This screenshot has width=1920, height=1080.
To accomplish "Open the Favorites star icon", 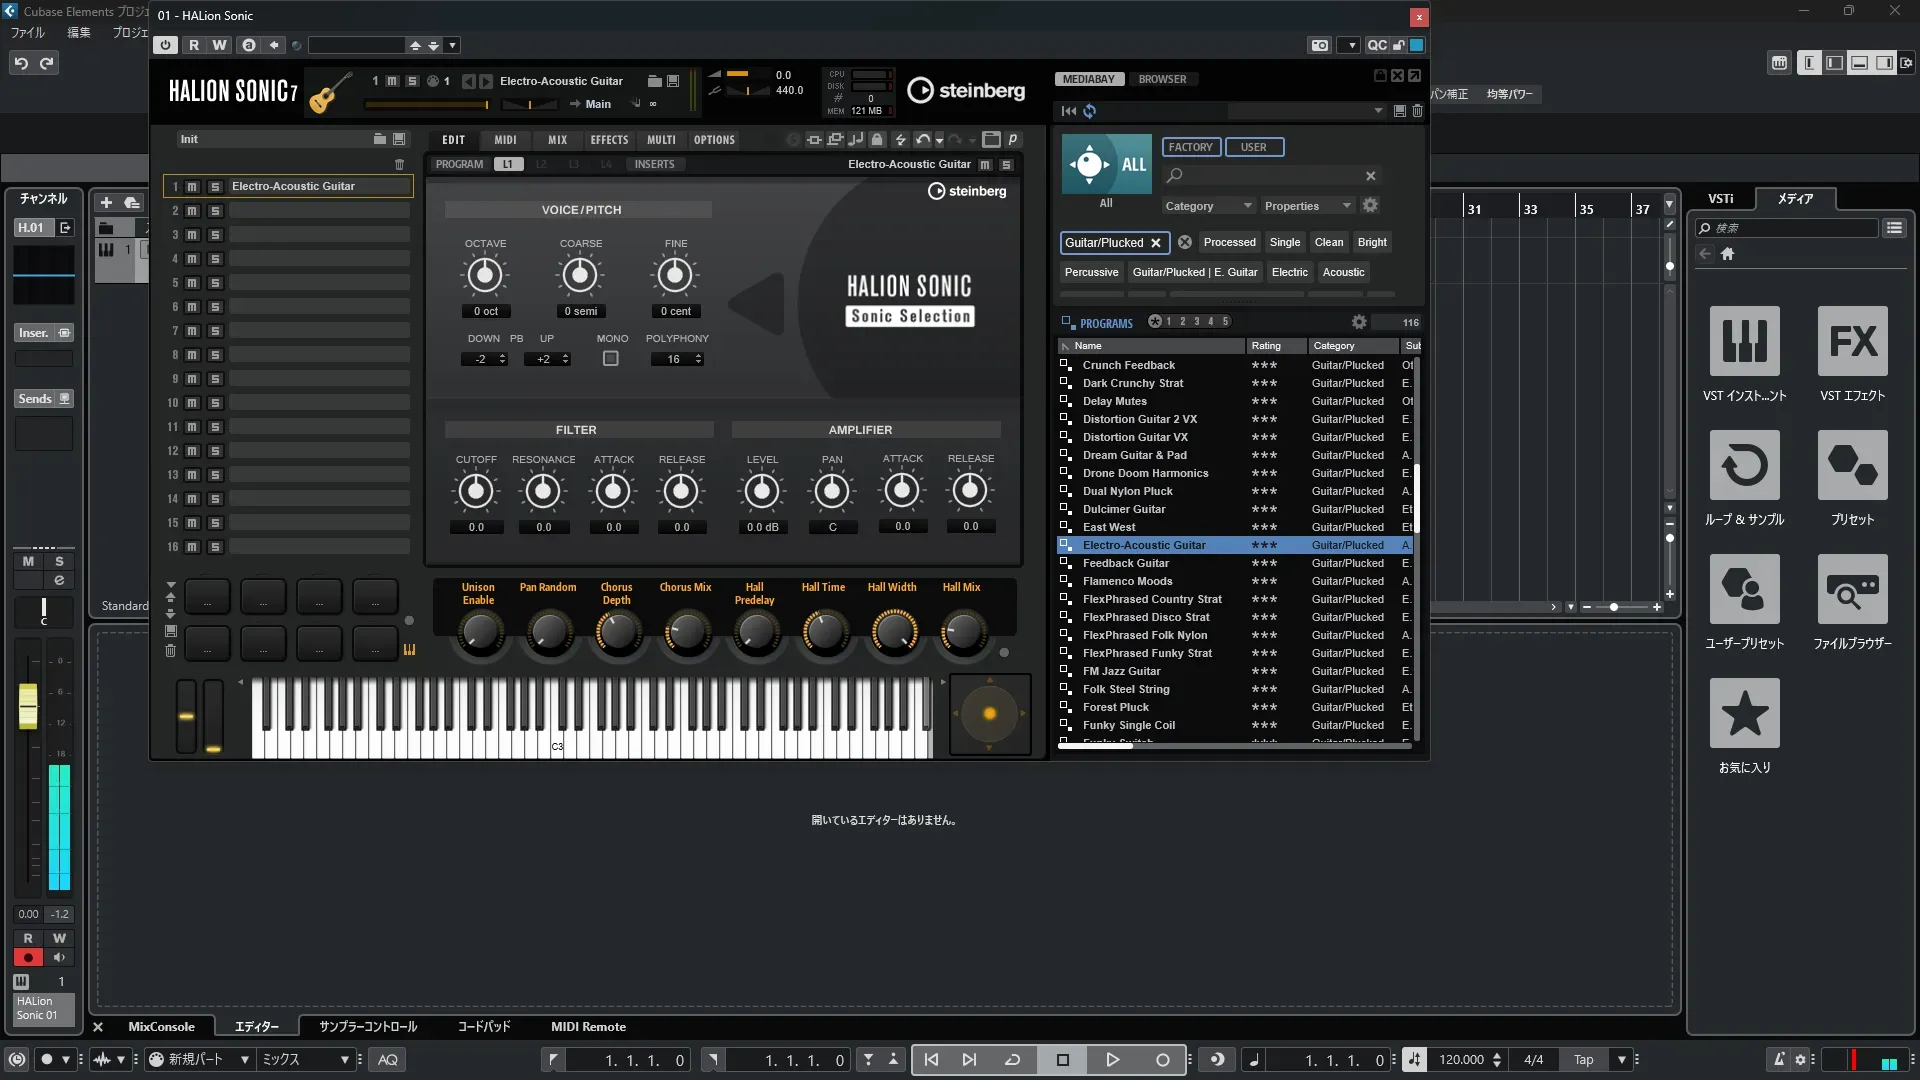I will (x=1744, y=714).
